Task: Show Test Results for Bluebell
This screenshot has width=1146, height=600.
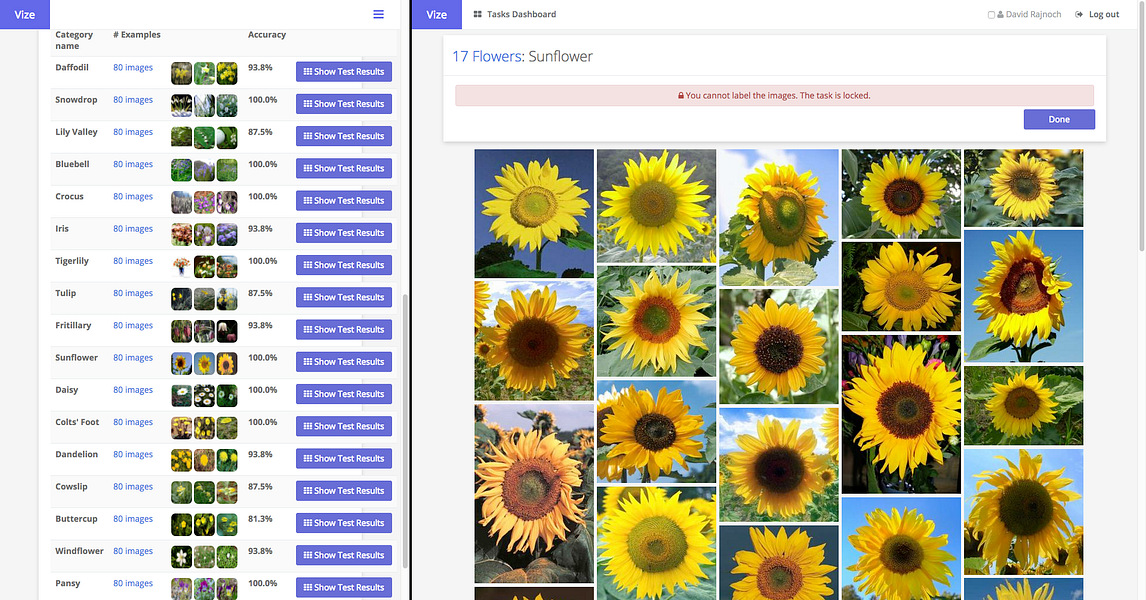Action: click(344, 168)
